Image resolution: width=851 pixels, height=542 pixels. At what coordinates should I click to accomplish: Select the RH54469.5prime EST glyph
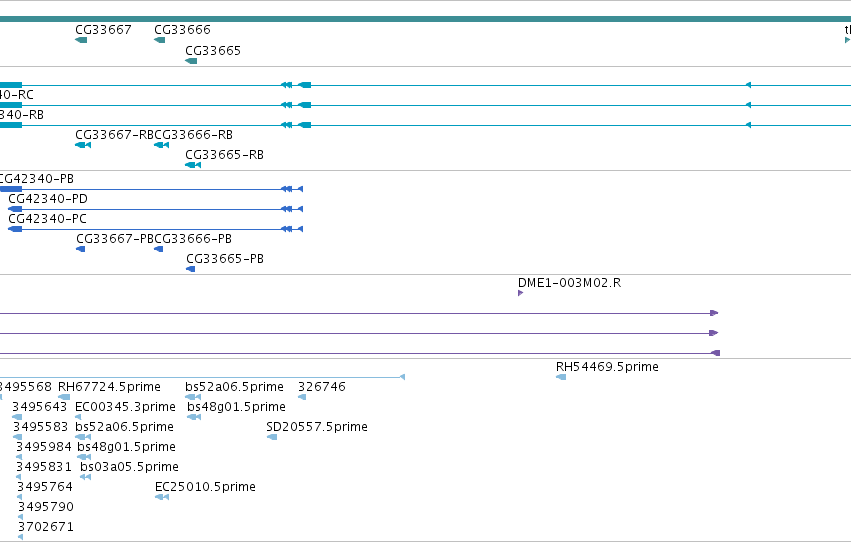tap(561, 377)
